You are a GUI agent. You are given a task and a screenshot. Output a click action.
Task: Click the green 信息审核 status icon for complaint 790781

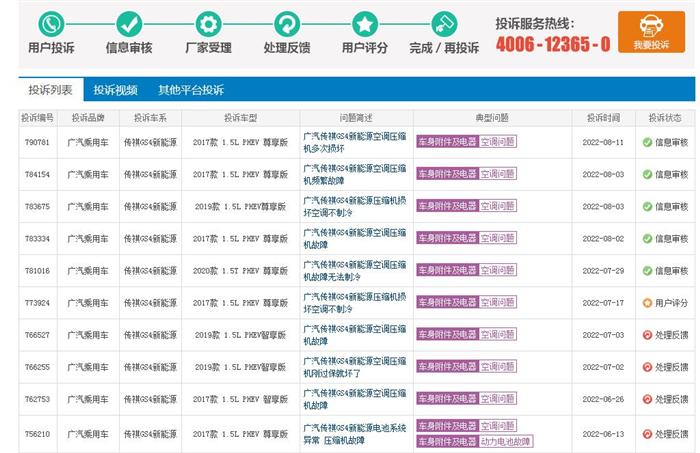coord(647,142)
